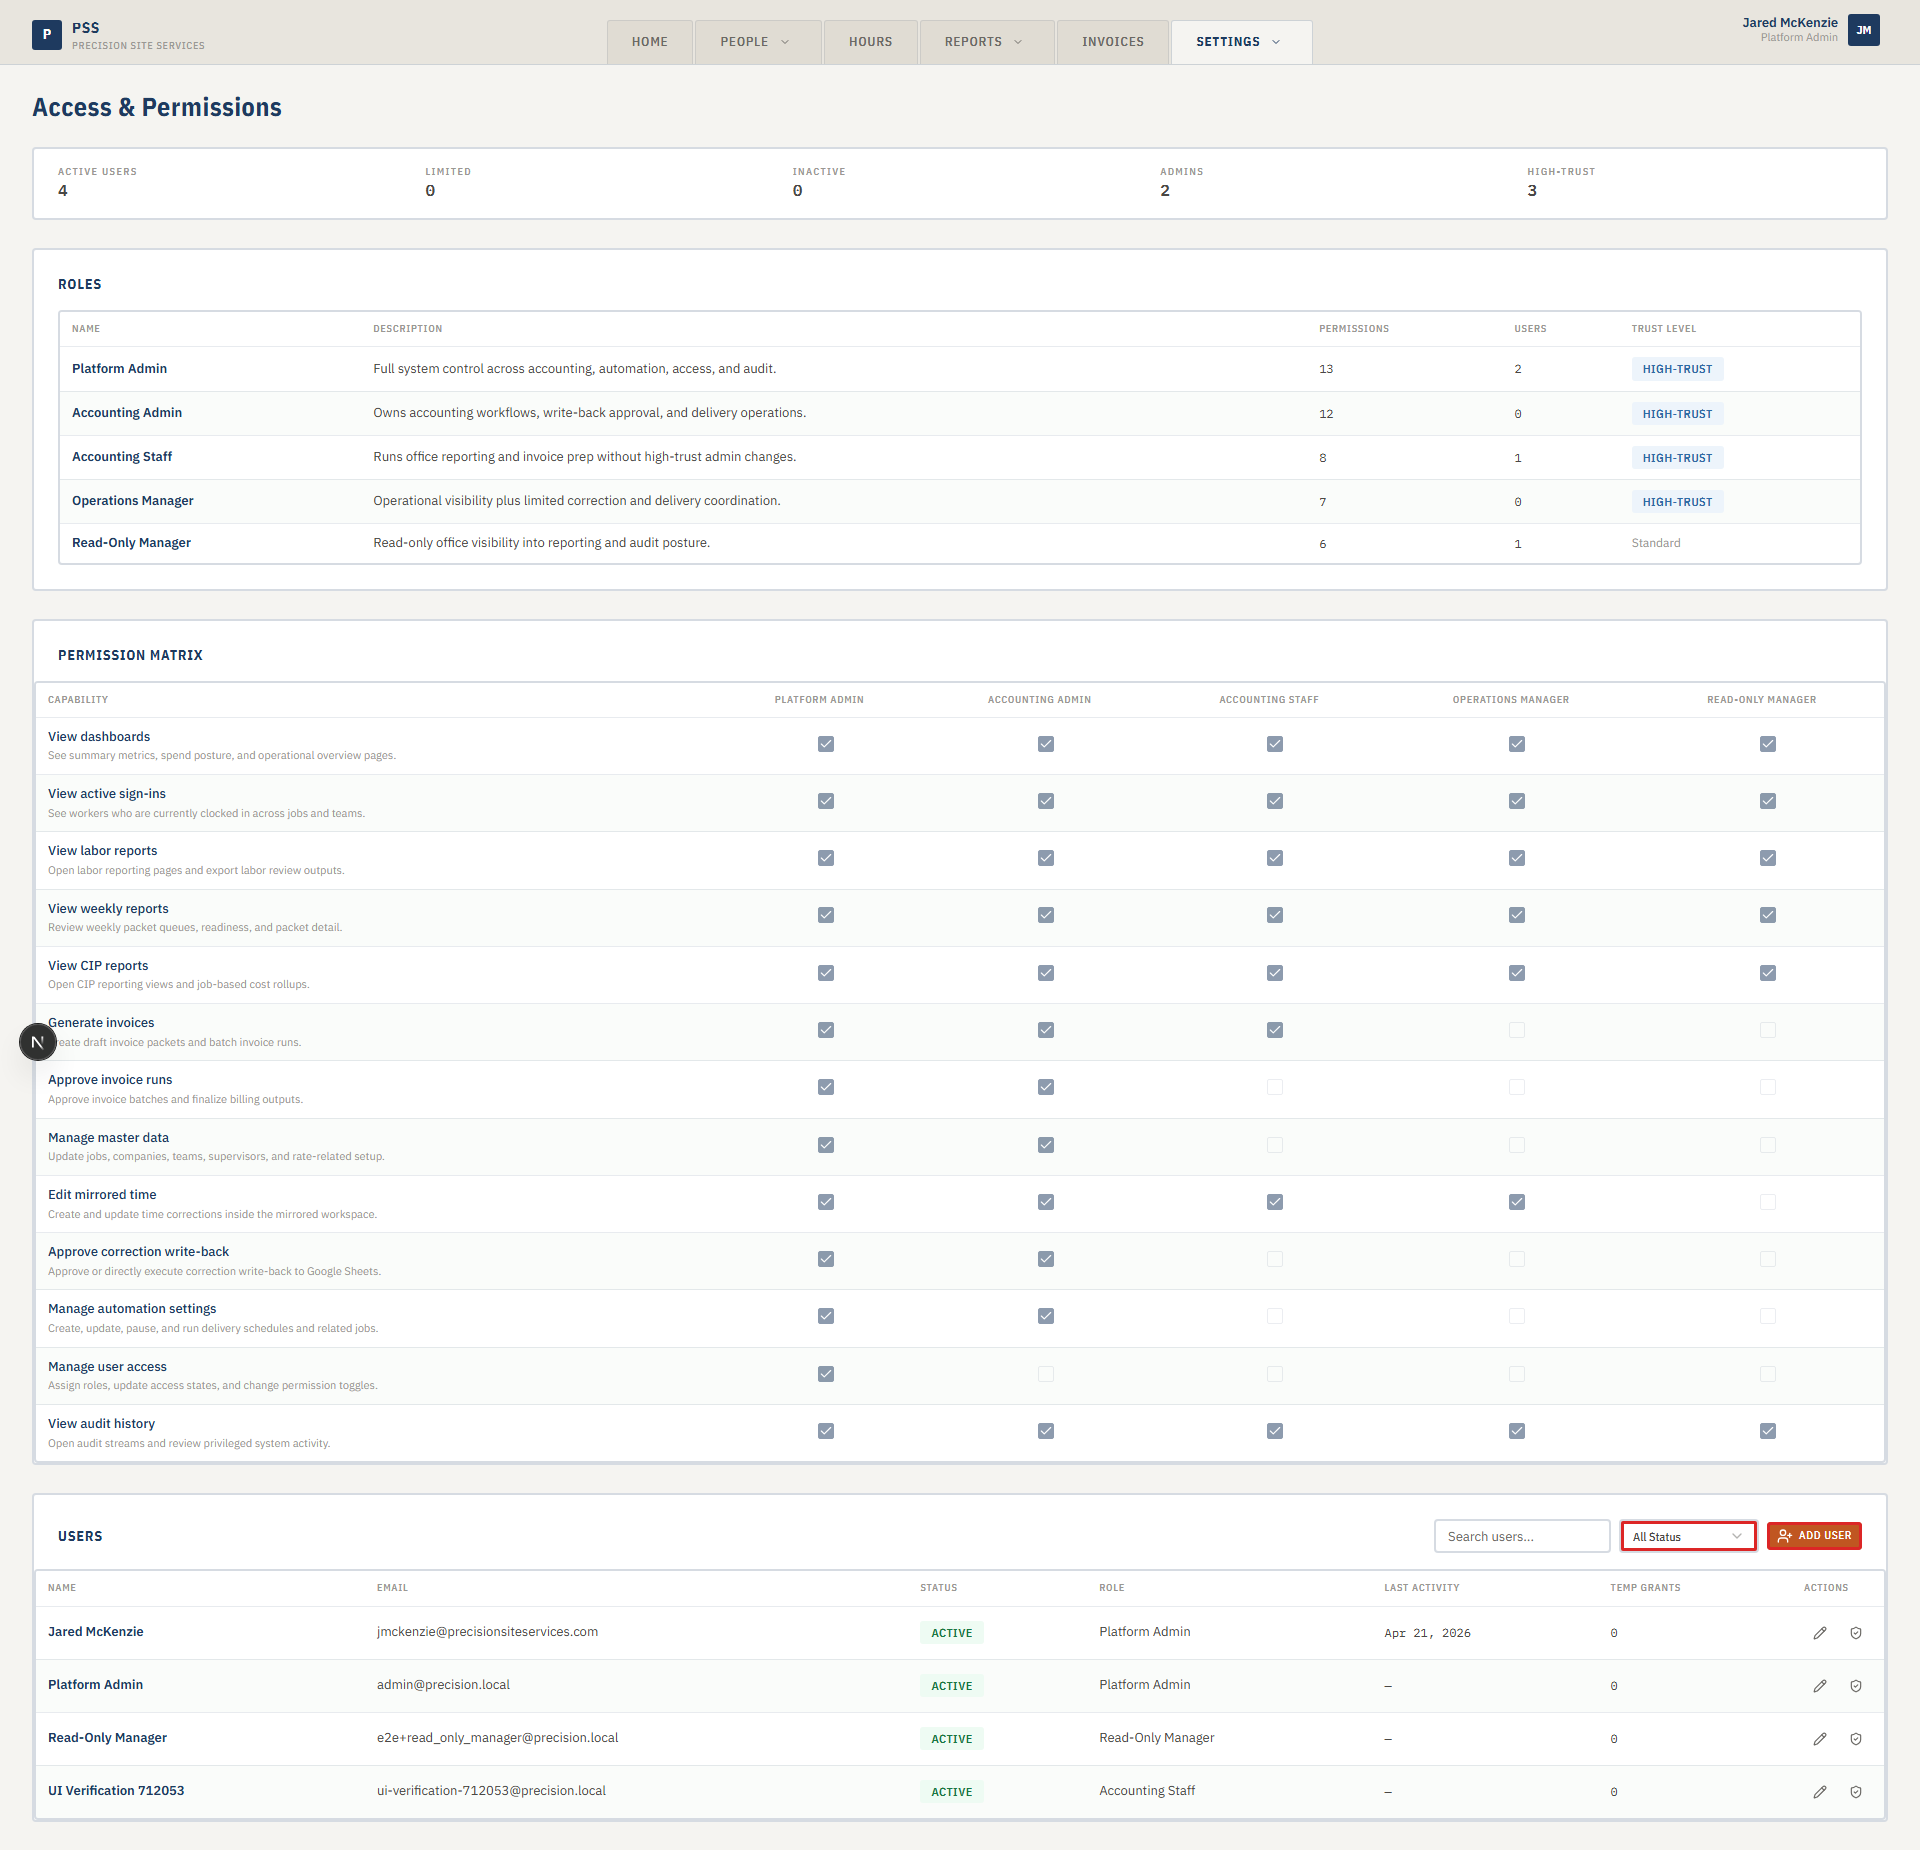Click the round N badge icon
The width and height of the screenshot is (1920, 1850).
coord(38,1042)
